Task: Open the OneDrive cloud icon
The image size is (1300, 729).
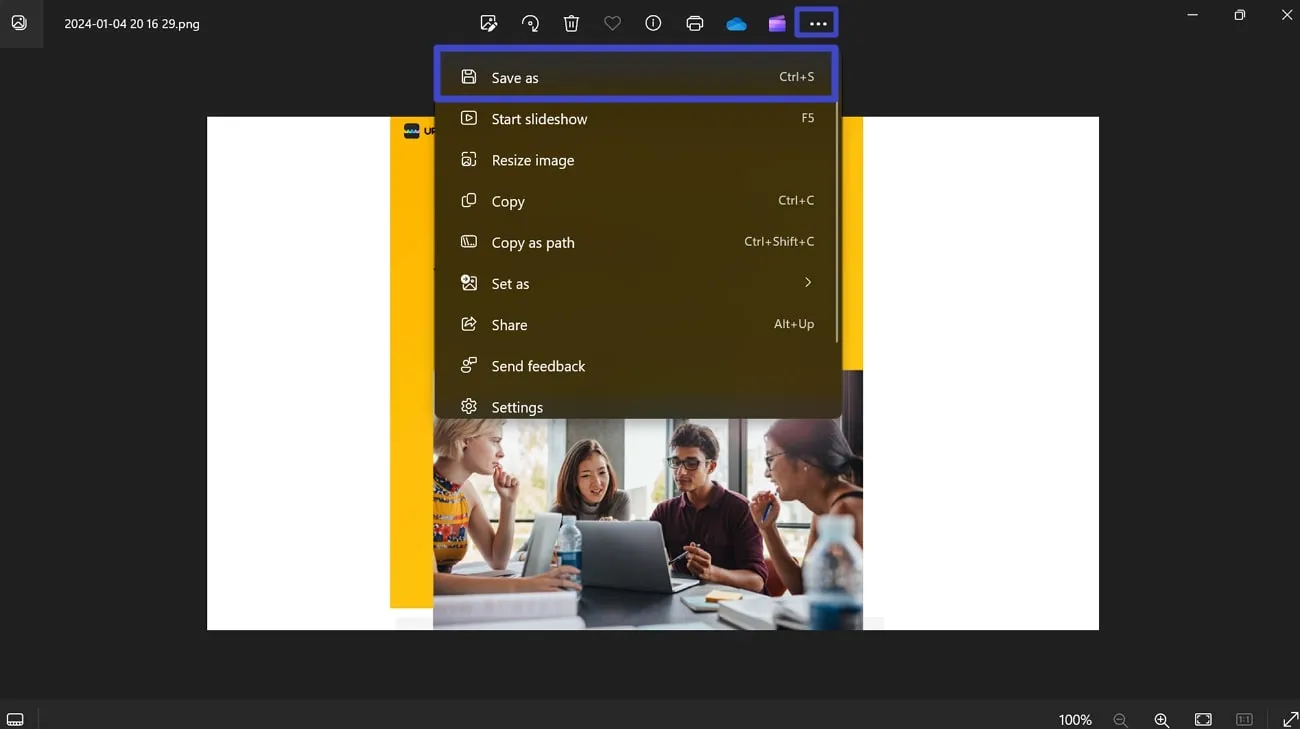Action: pyautogui.click(x=736, y=23)
